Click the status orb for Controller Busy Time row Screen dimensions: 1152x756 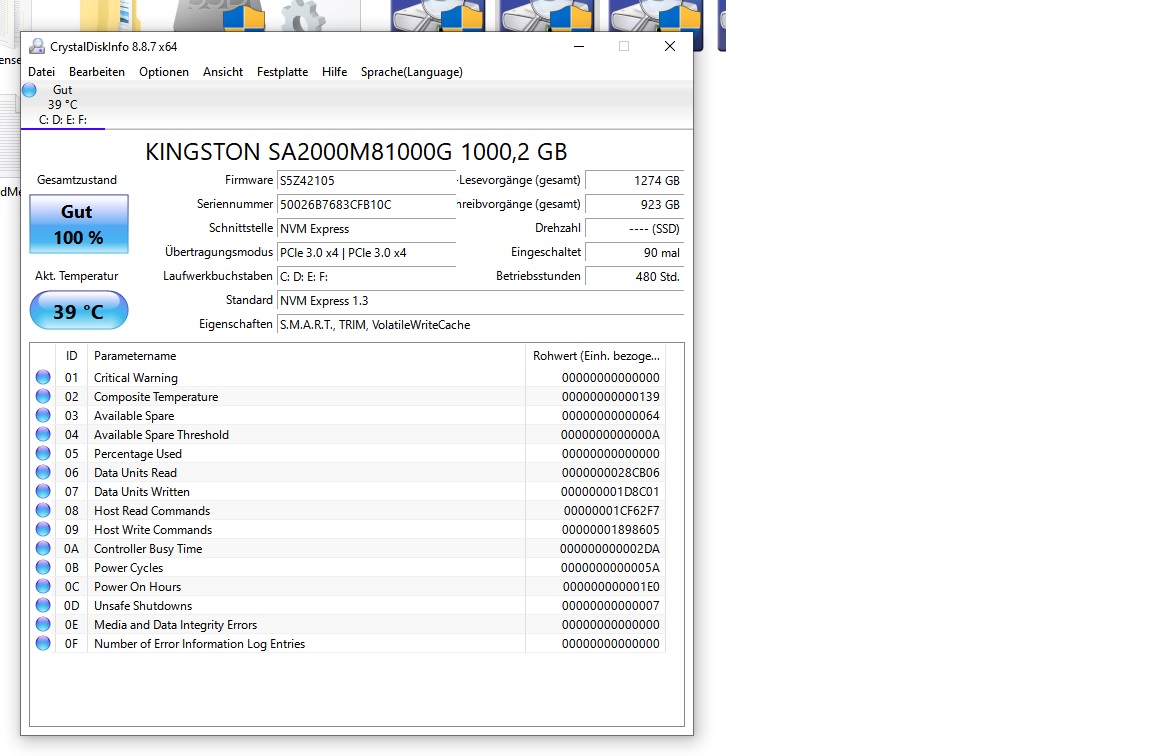tap(43, 549)
